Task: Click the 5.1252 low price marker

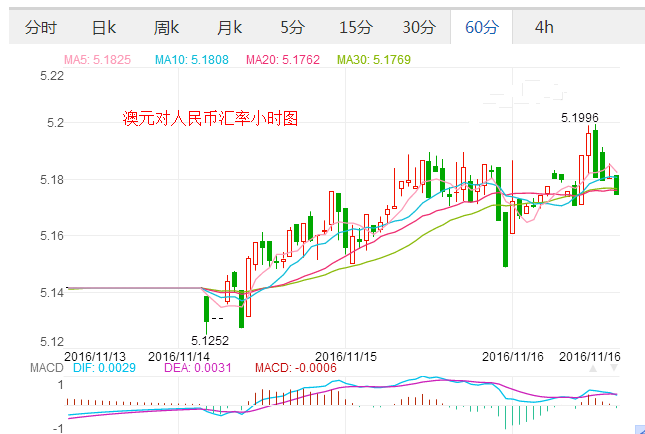Action: pyautogui.click(x=210, y=340)
